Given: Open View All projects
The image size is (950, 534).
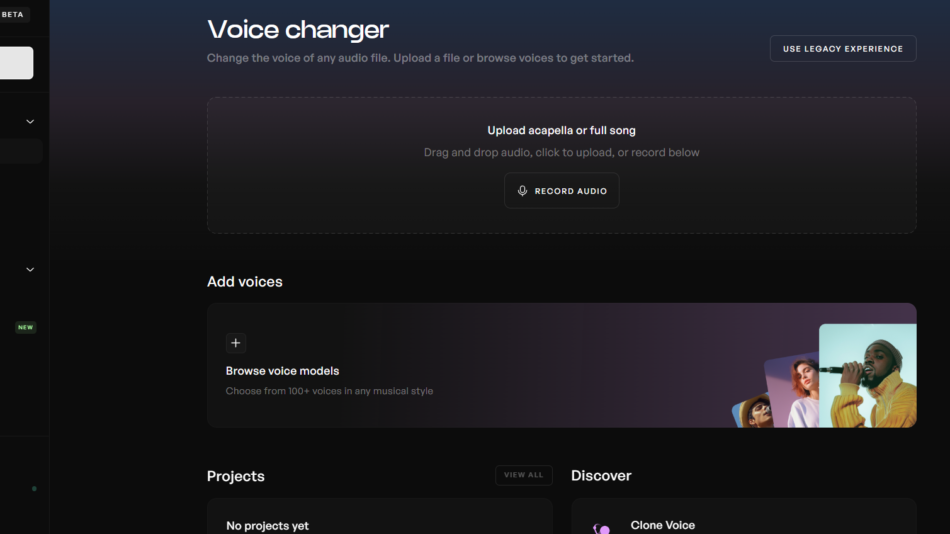Looking at the screenshot, I should tap(523, 475).
